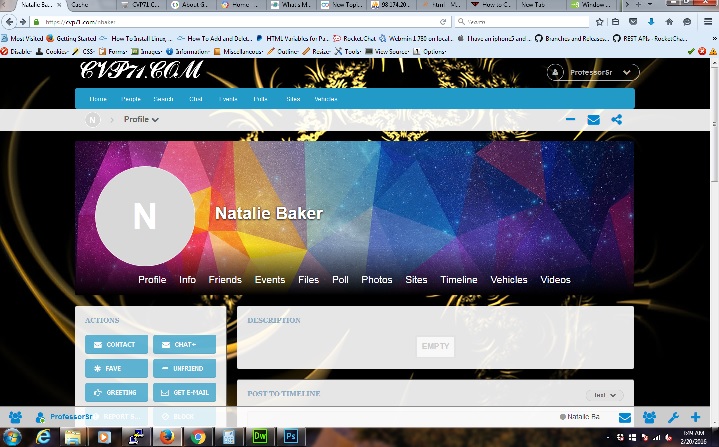
Task: Open the Images menu in the developer toolbar
Action: pyautogui.click(x=146, y=51)
